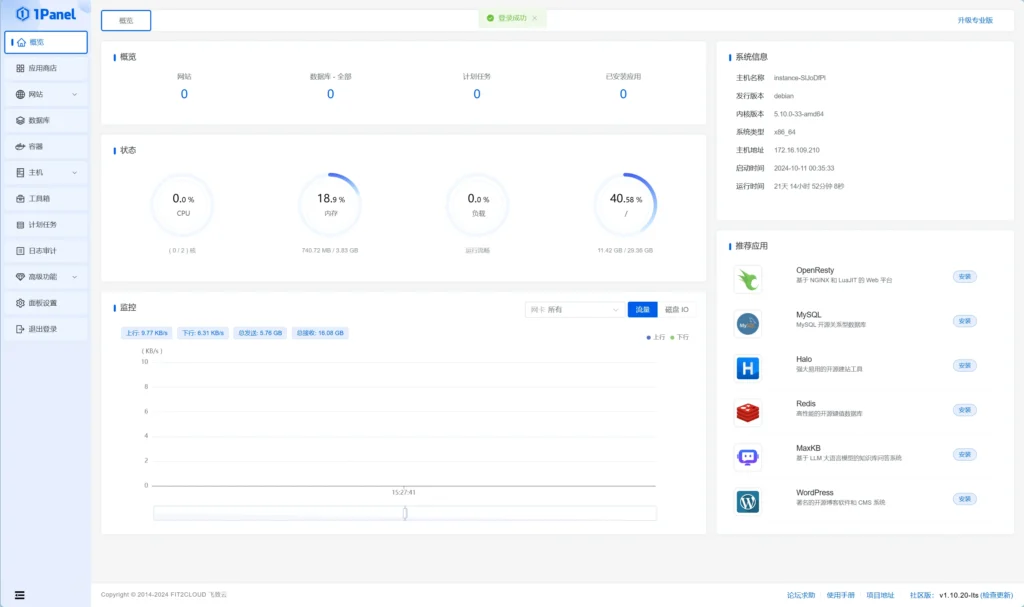
Task: Close the 登录成功 notification
Action: pyautogui.click(x=535, y=18)
